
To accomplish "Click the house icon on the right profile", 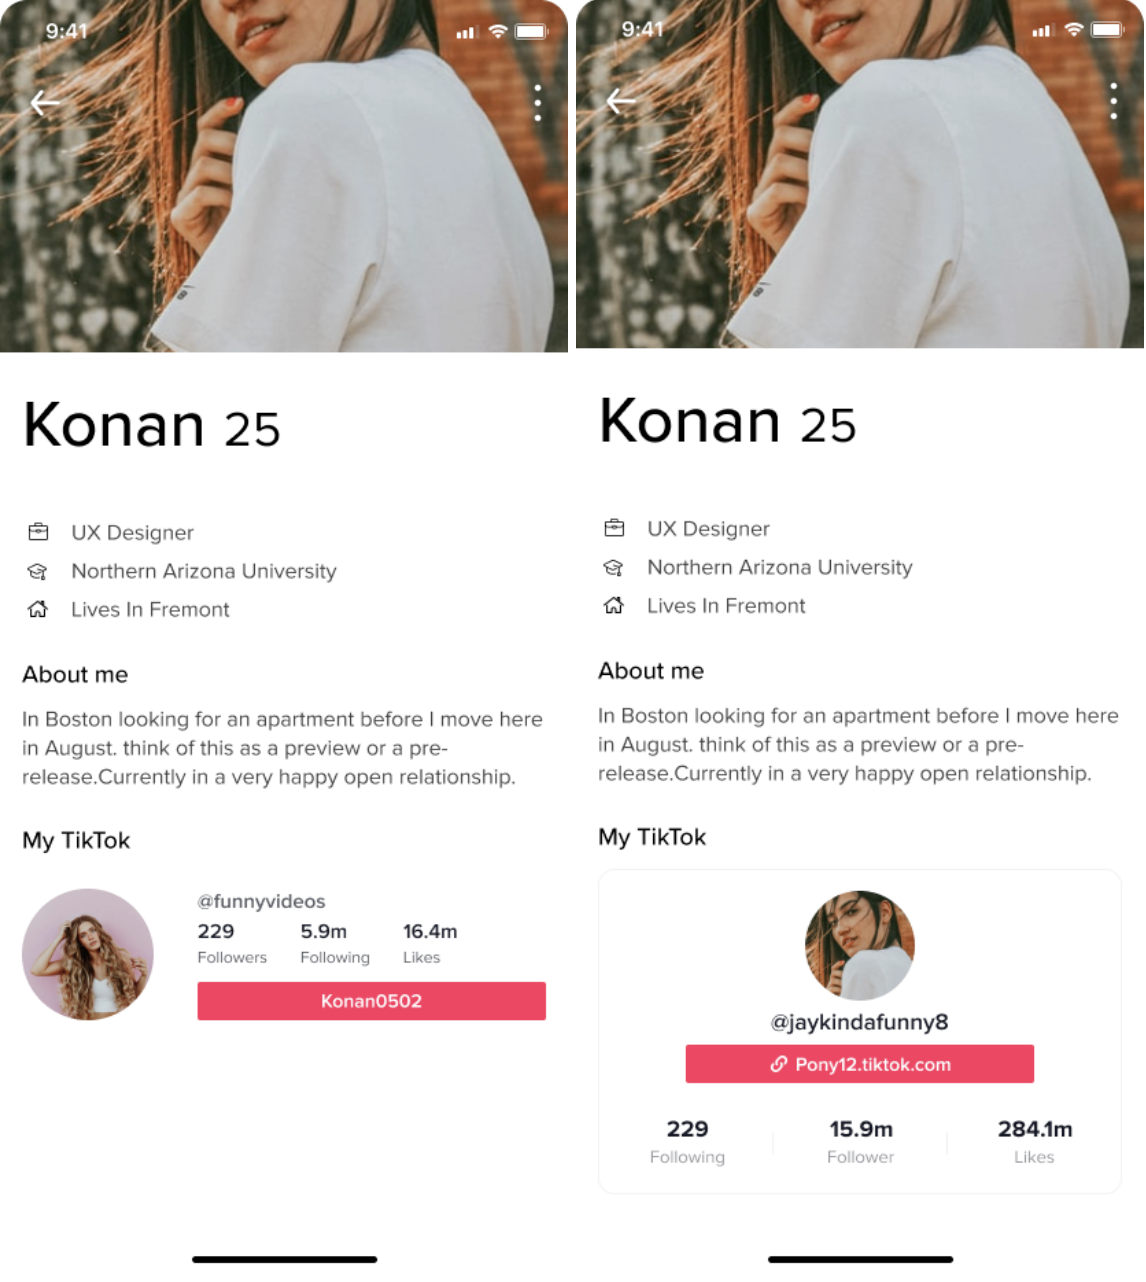I will click(614, 605).
